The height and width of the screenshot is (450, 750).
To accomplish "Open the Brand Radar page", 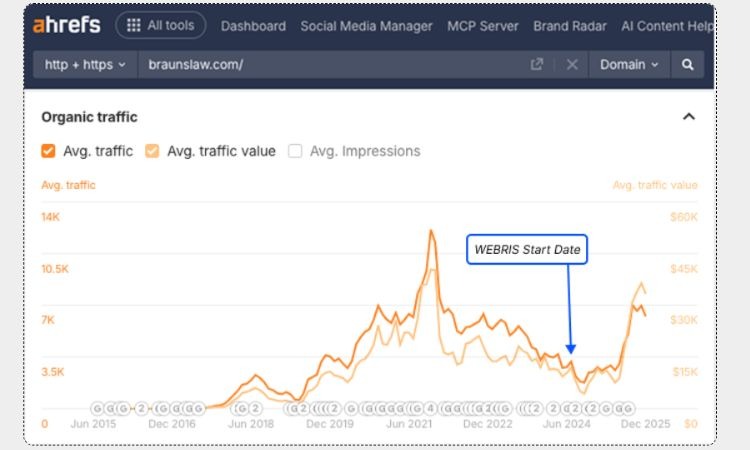I will [569, 26].
